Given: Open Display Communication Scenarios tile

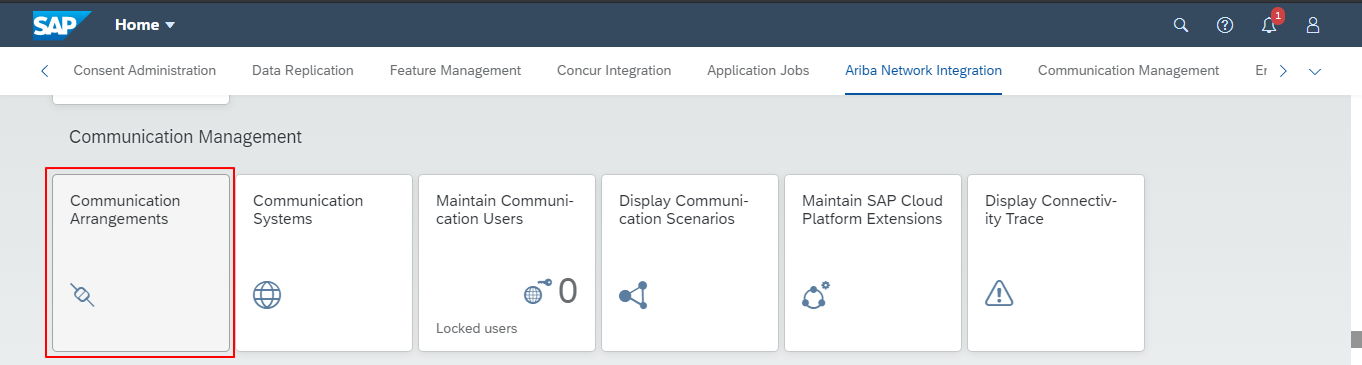Looking at the screenshot, I should click(x=690, y=263).
